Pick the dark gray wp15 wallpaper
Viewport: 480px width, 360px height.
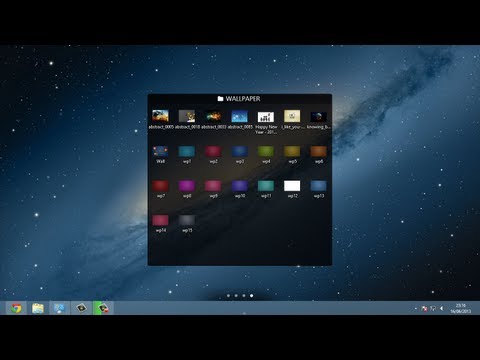tap(187, 220)
